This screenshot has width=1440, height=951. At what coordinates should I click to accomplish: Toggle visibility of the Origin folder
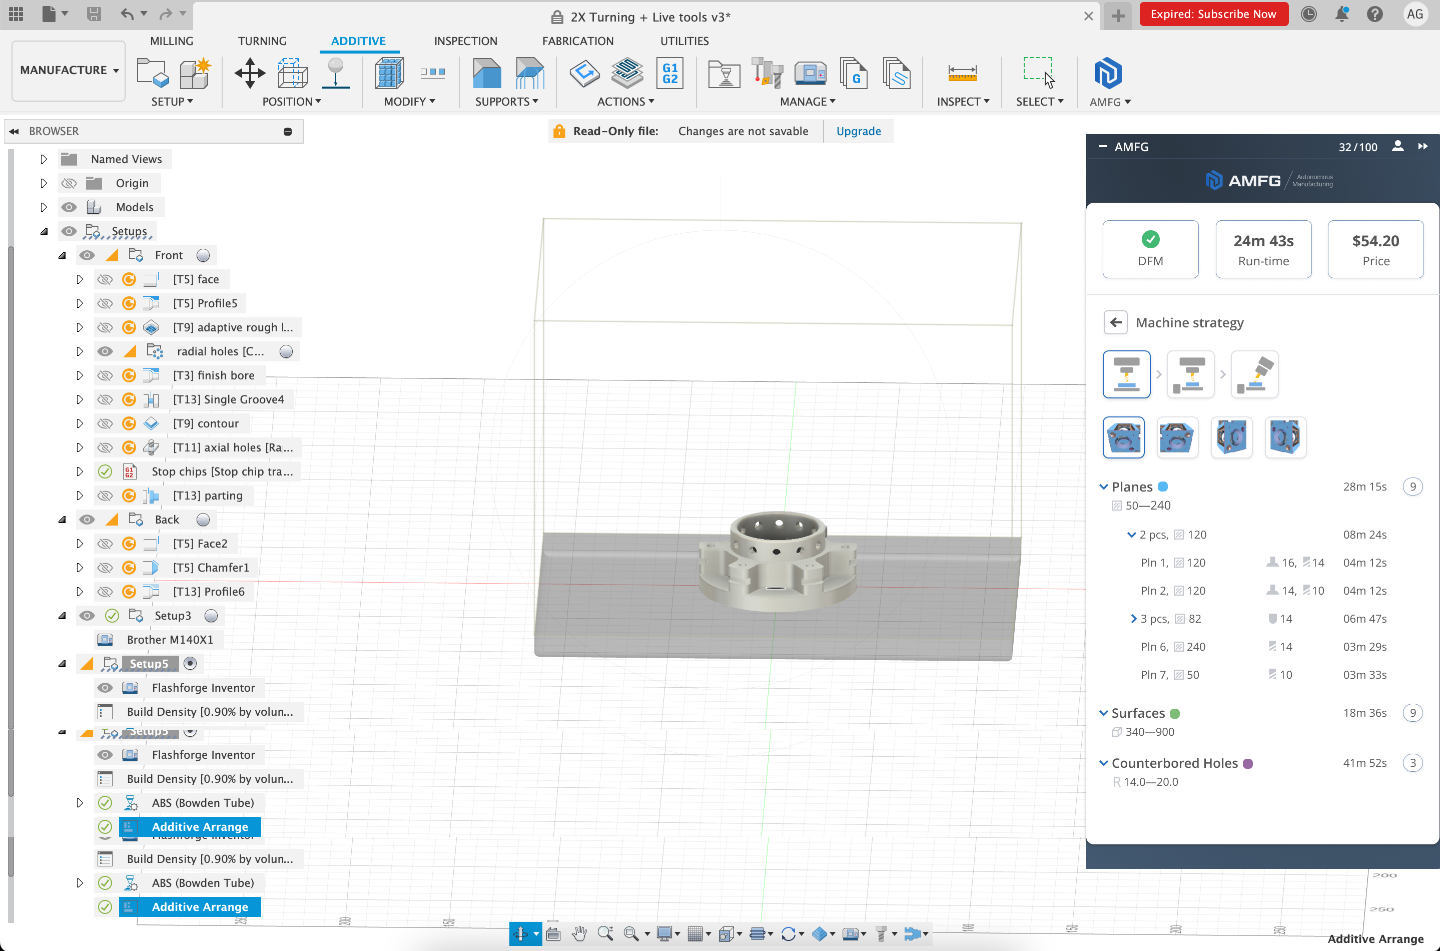coord(69,183)
